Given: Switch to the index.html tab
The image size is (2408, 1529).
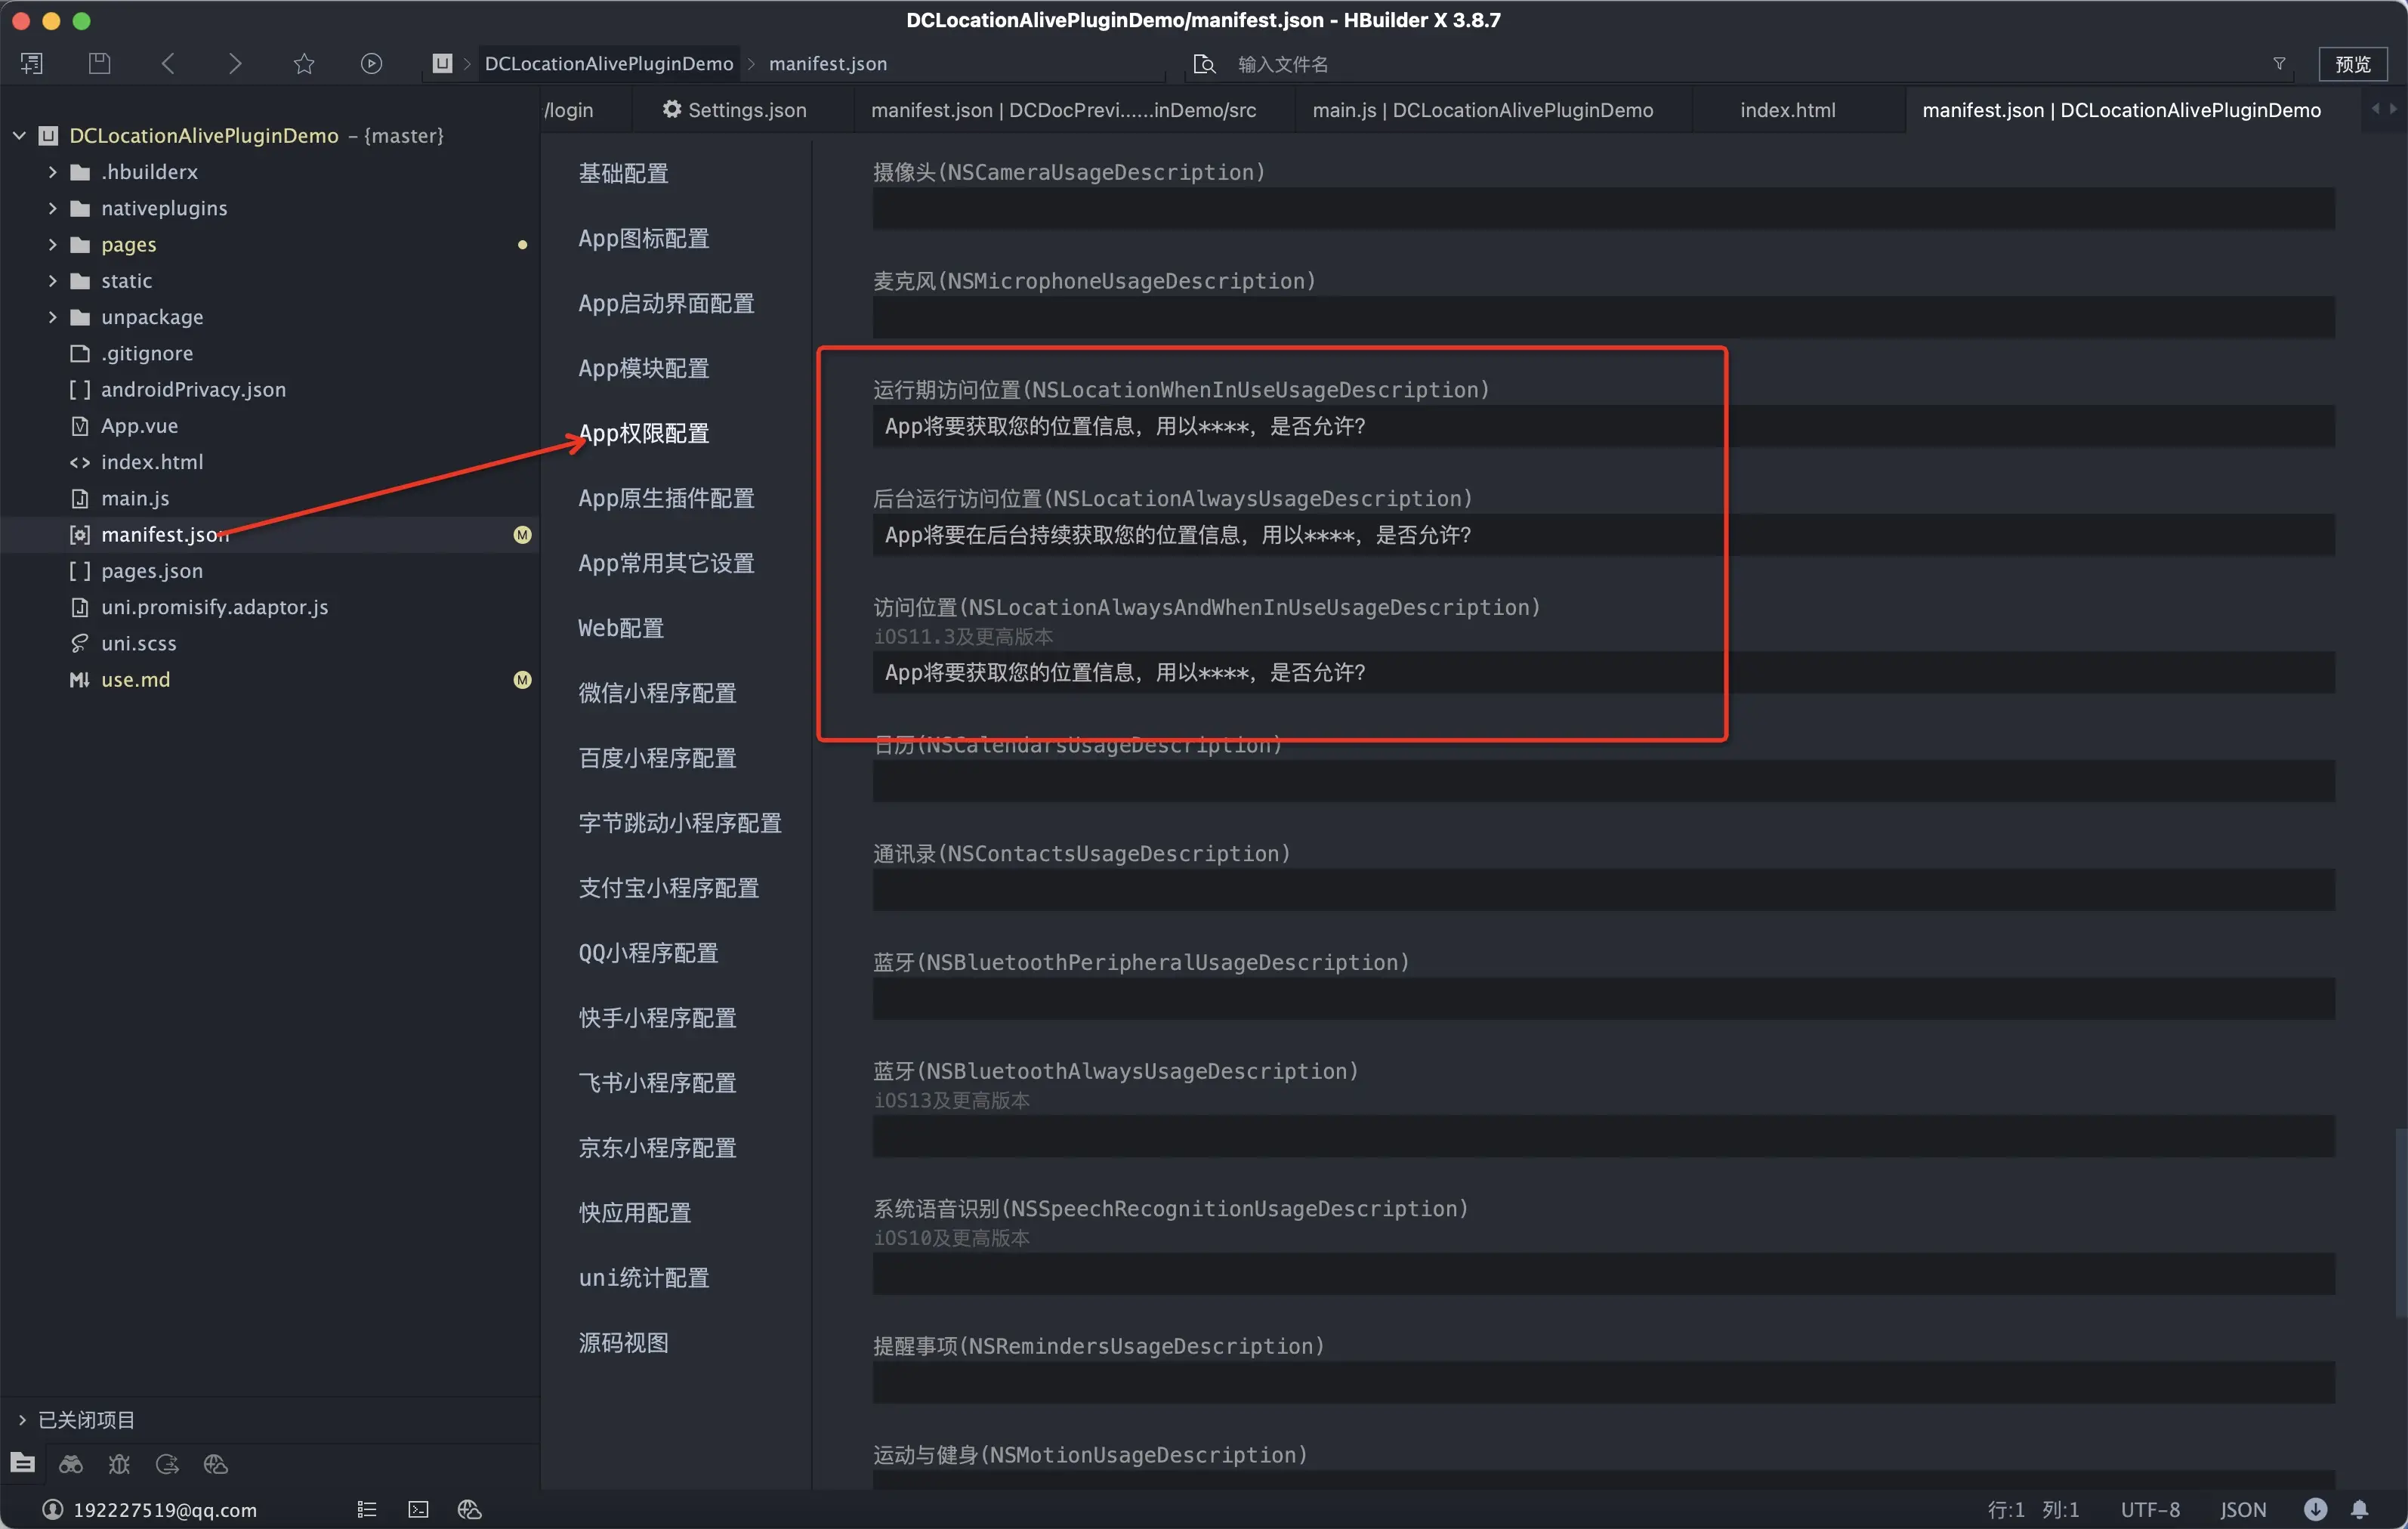Looking at the screenshot, I should click(1787, 110).
